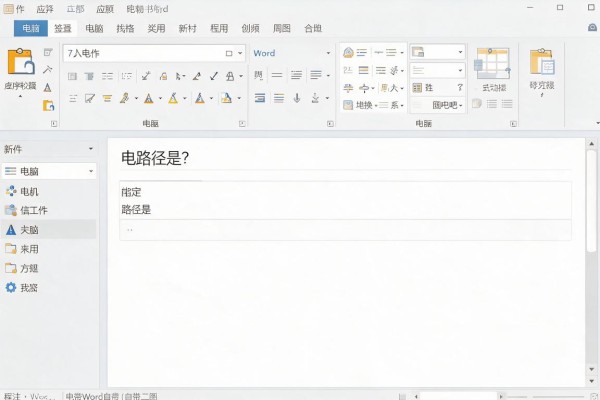The height and width of the screenshot is (400, 600).
Task: Click the stamp icon beside the check arrow
Action: [x=230, y=76]
